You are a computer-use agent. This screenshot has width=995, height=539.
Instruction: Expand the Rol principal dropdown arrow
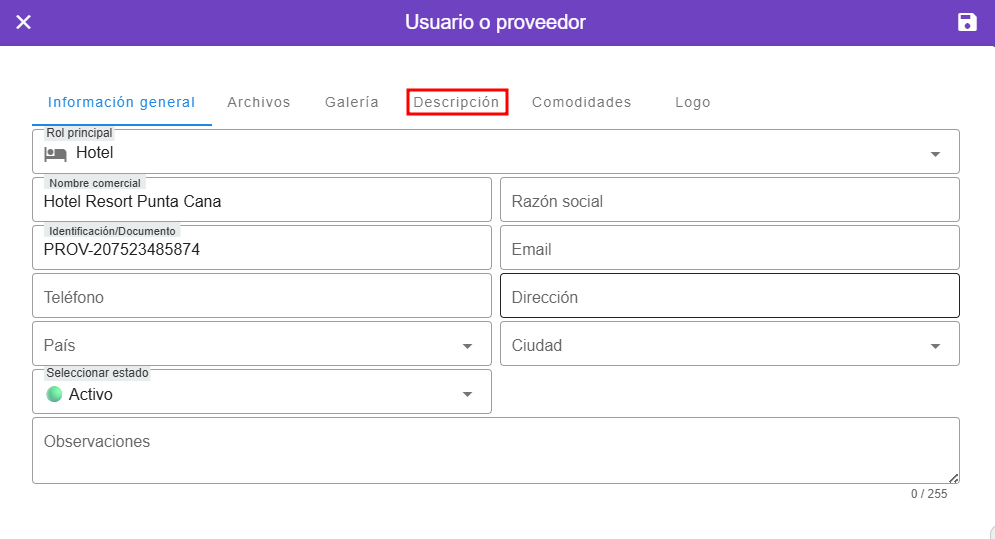pyautogui.click(x=935, y=154)
